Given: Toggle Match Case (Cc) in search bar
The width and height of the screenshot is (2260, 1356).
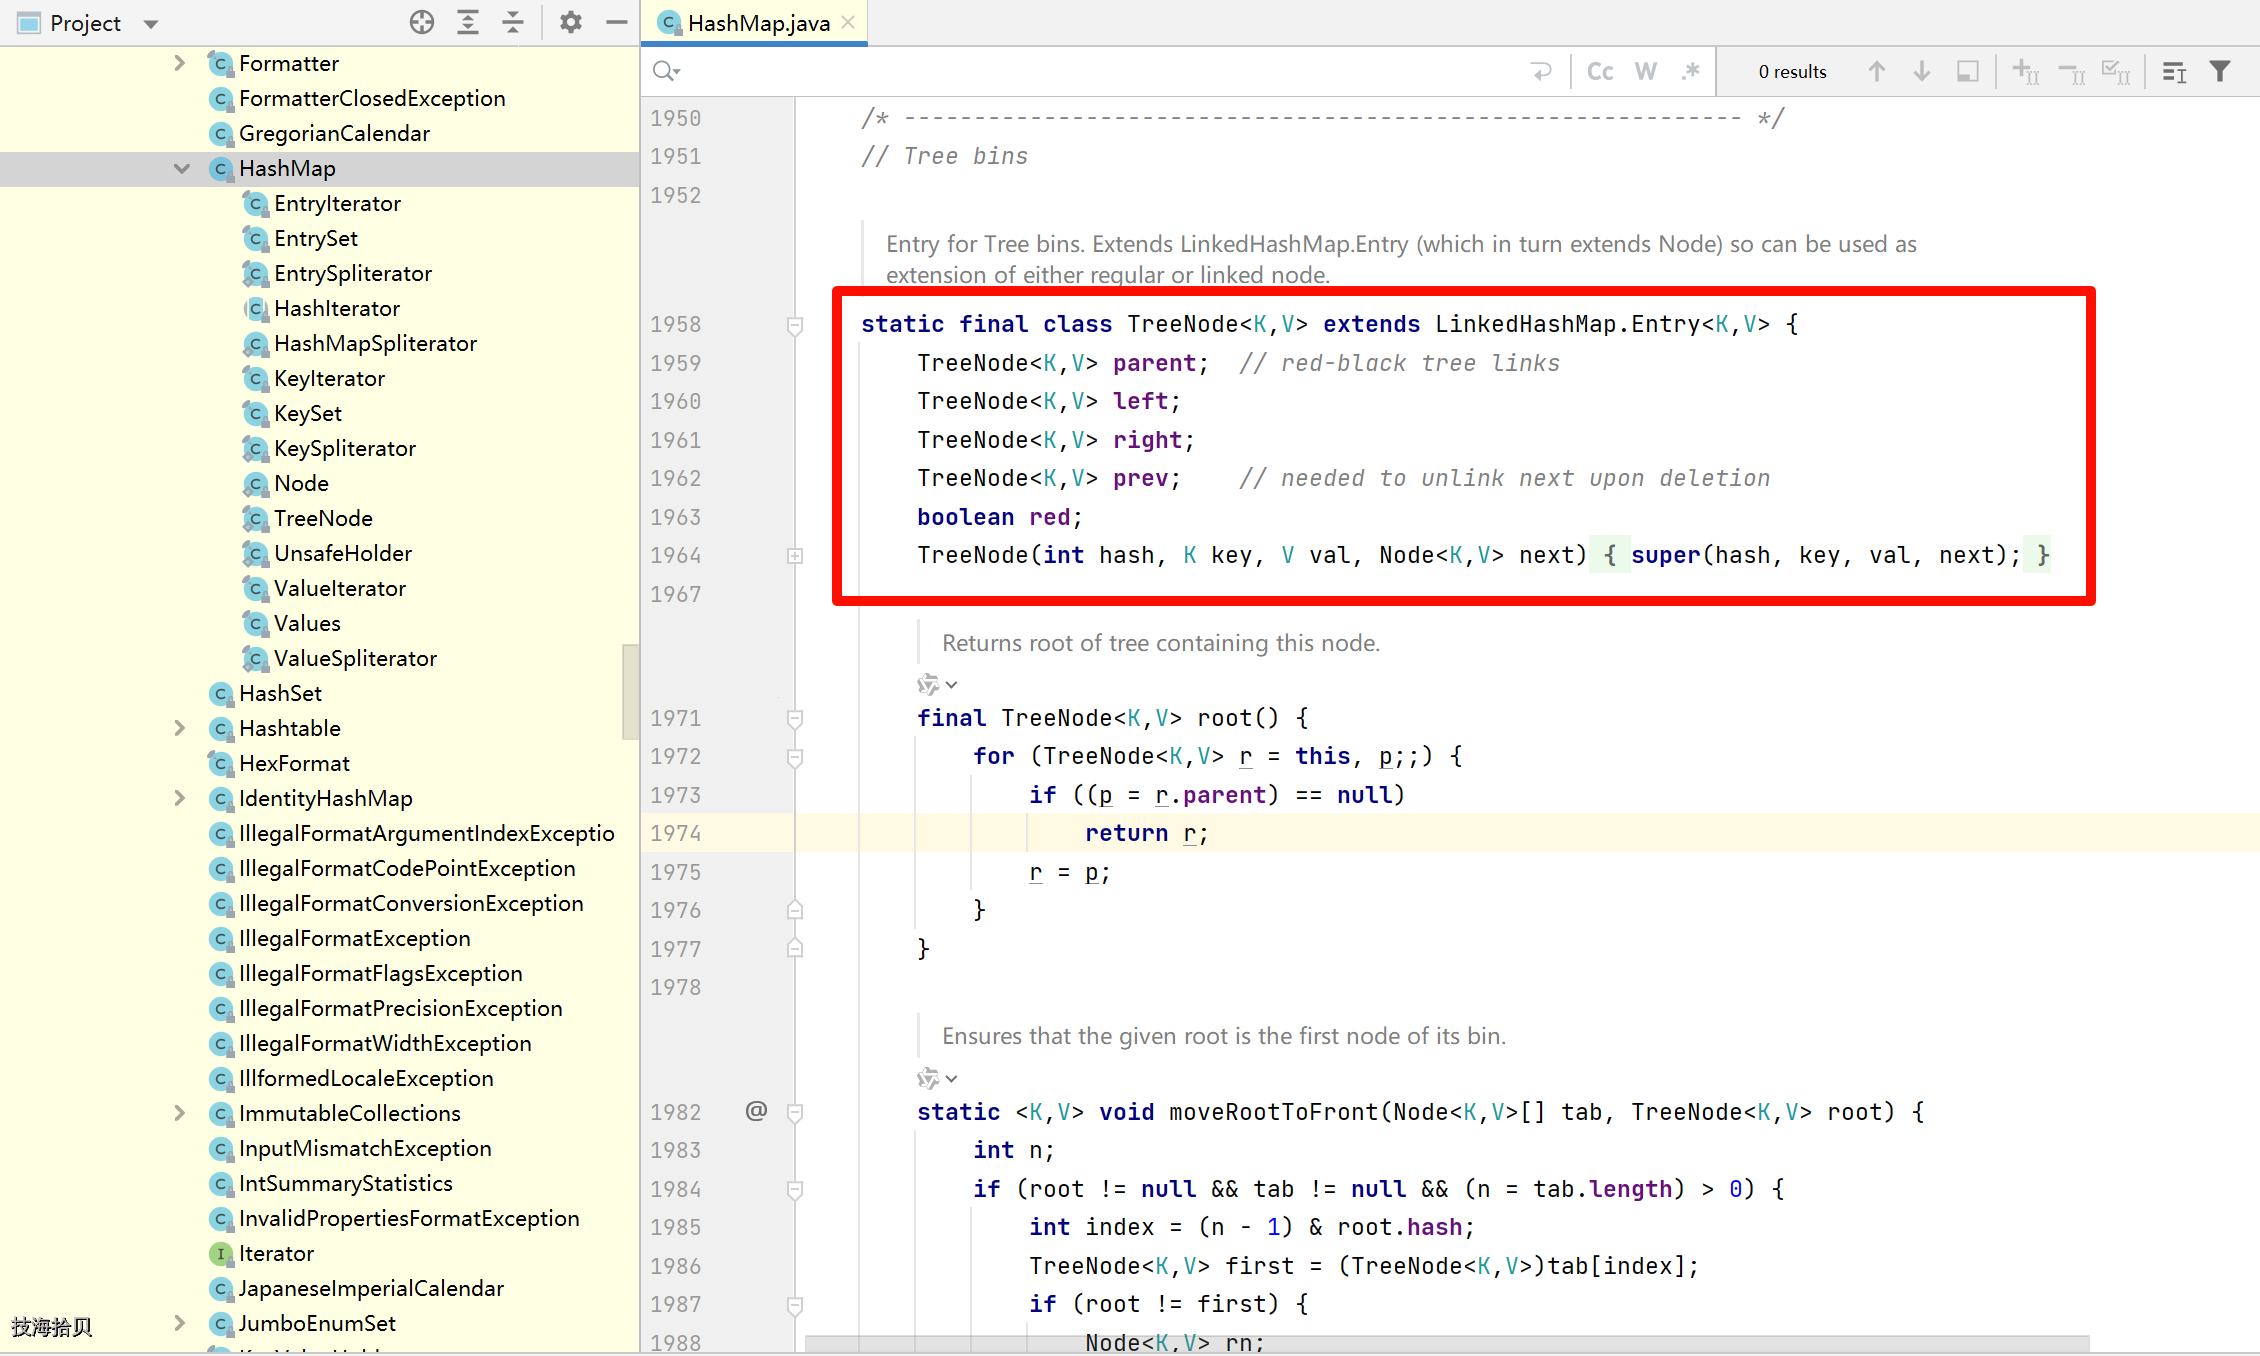Looking at the screenshot, I should pos(1600,71).
